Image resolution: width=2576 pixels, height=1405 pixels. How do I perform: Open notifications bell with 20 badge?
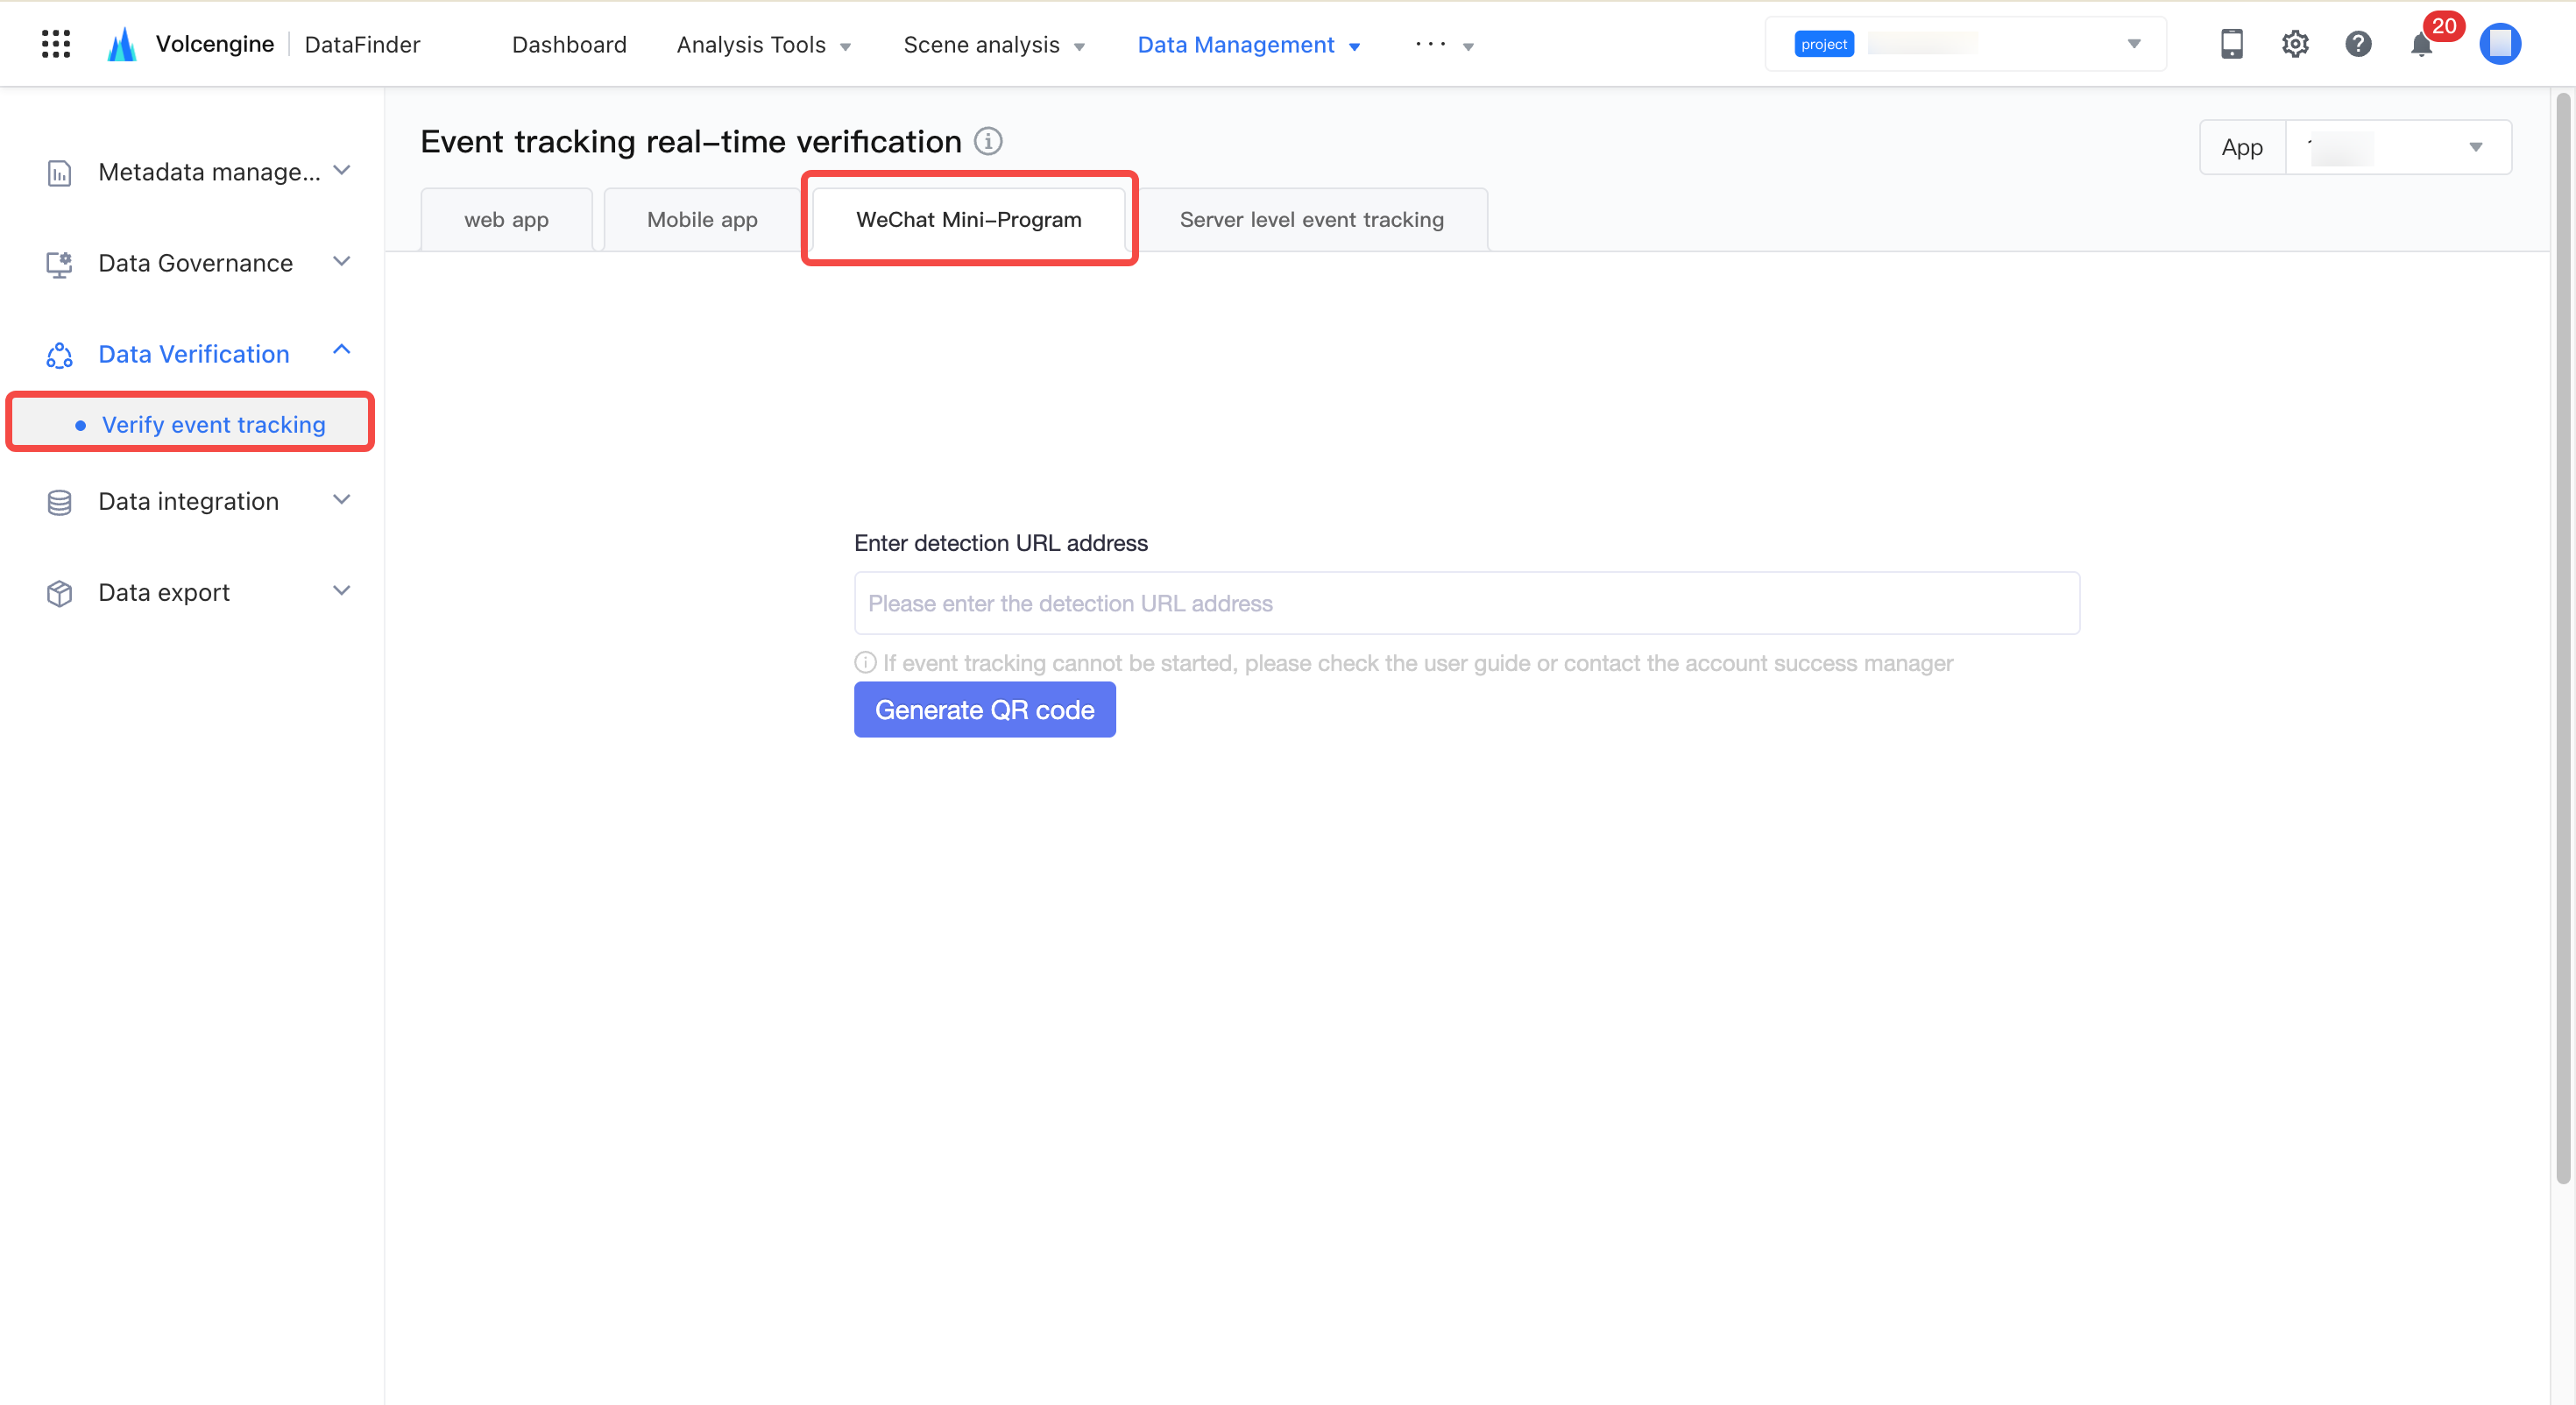tap(2422, 44)
